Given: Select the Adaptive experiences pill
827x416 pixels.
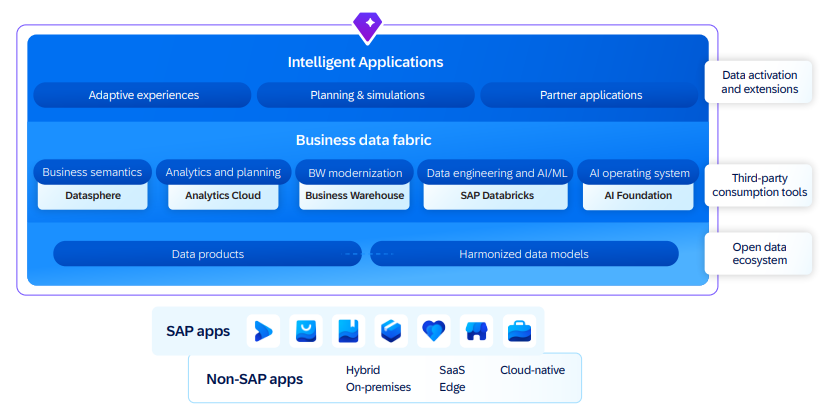Looking at the screenshot, I should coord(142,95).
